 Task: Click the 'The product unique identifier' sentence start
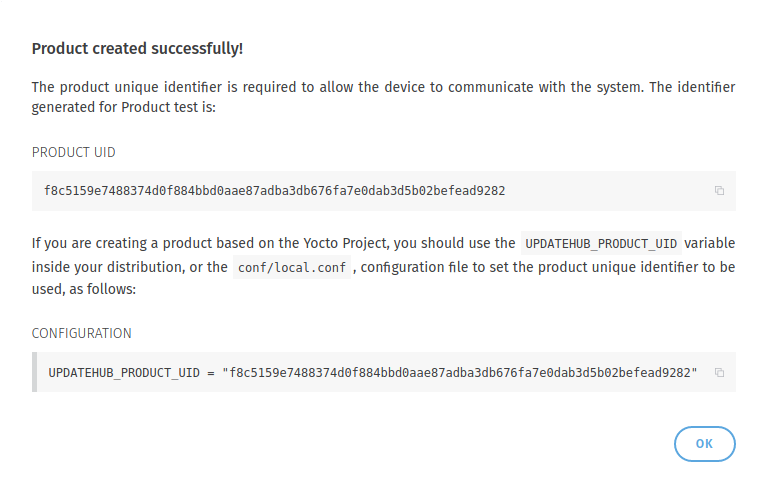(127, 87)
